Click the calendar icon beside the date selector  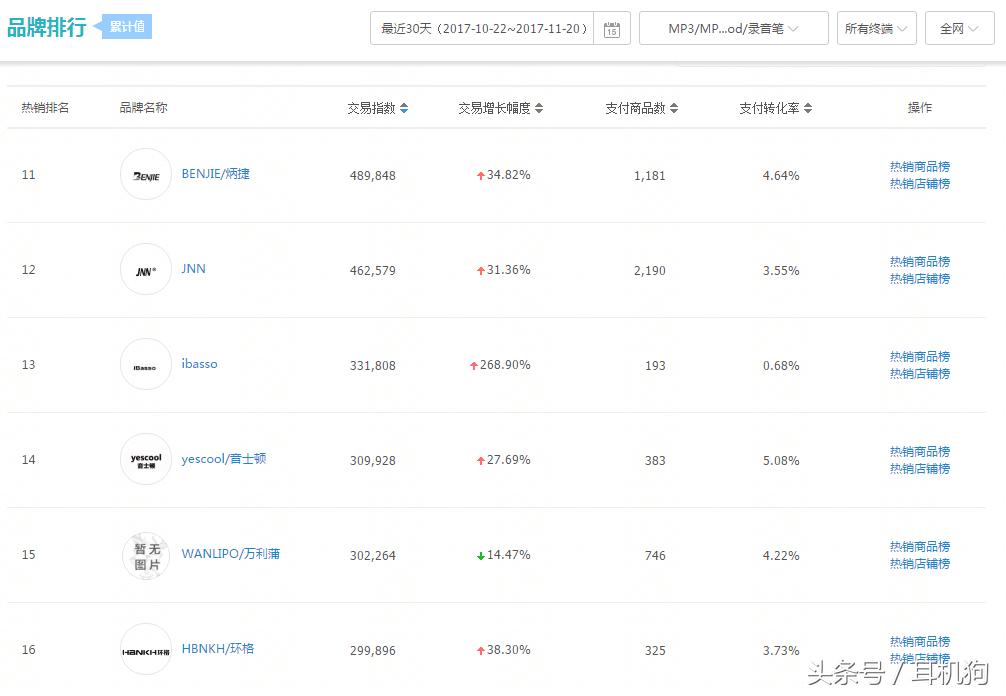tap(612, 28)
